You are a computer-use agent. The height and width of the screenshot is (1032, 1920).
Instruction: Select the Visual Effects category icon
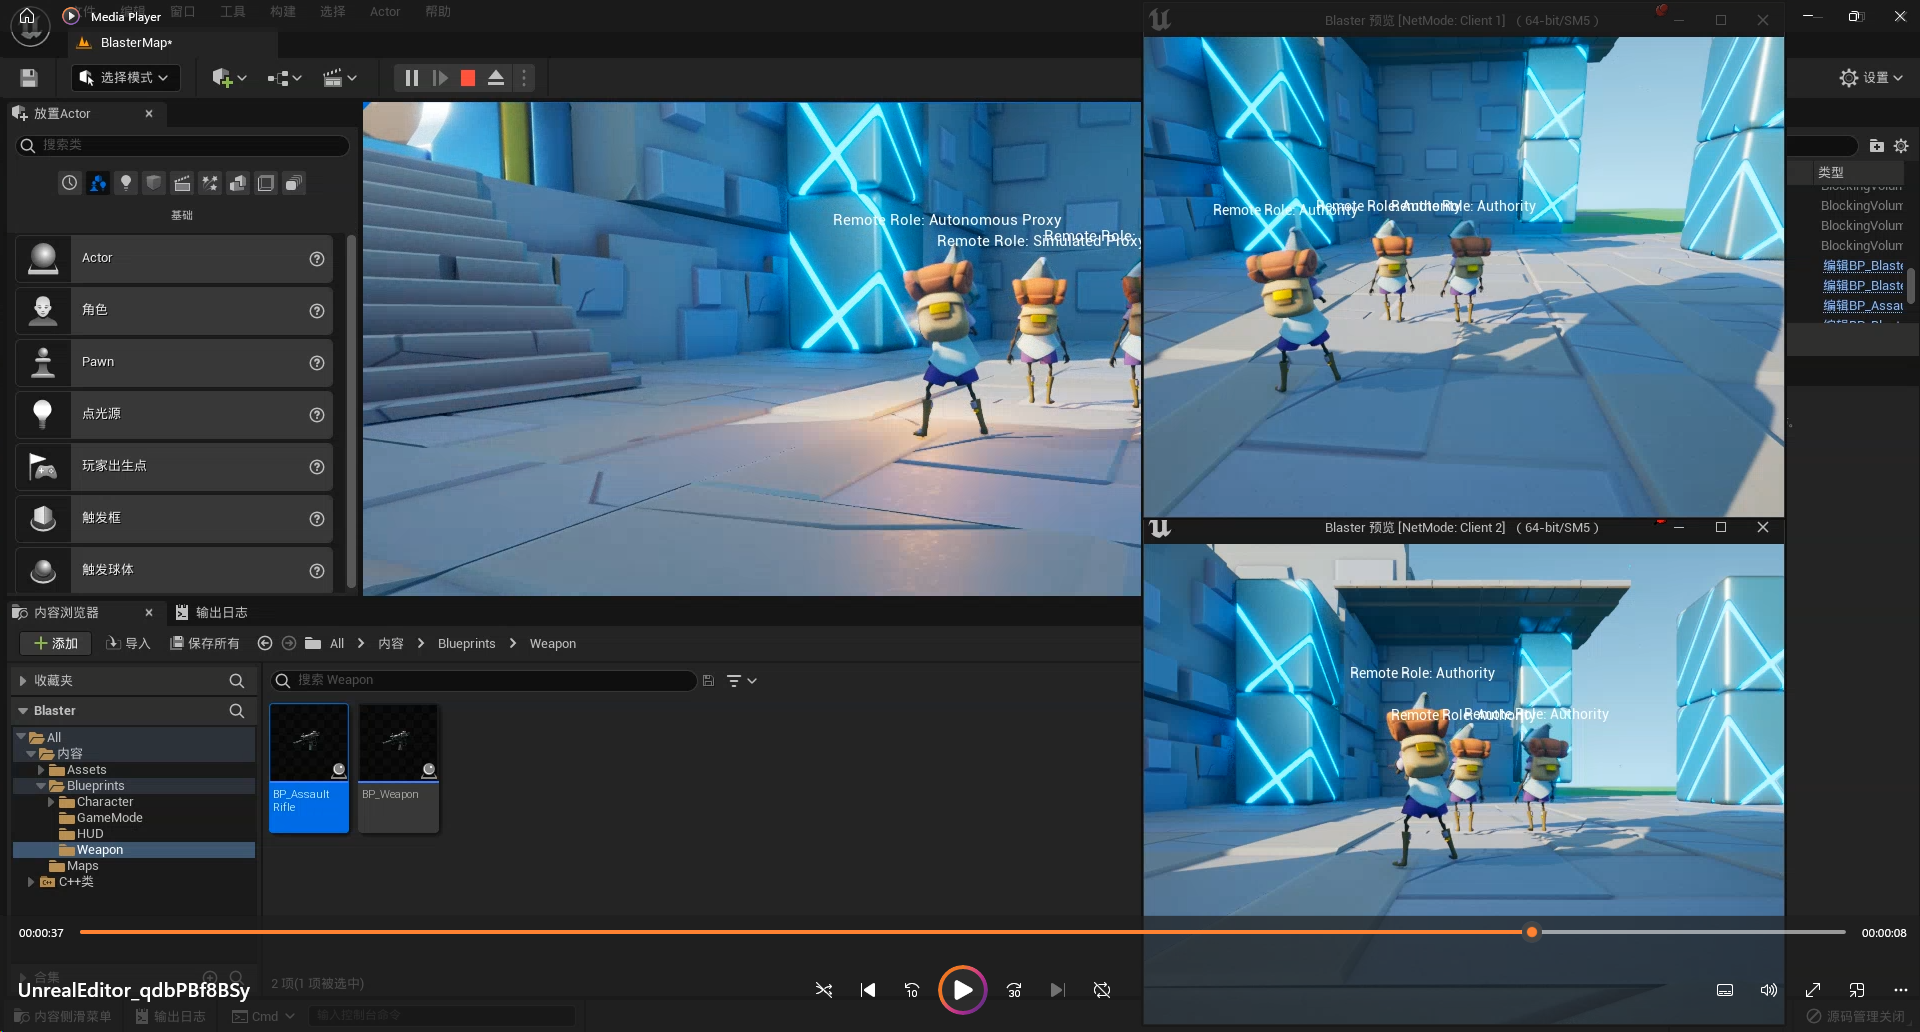(210, 183)
